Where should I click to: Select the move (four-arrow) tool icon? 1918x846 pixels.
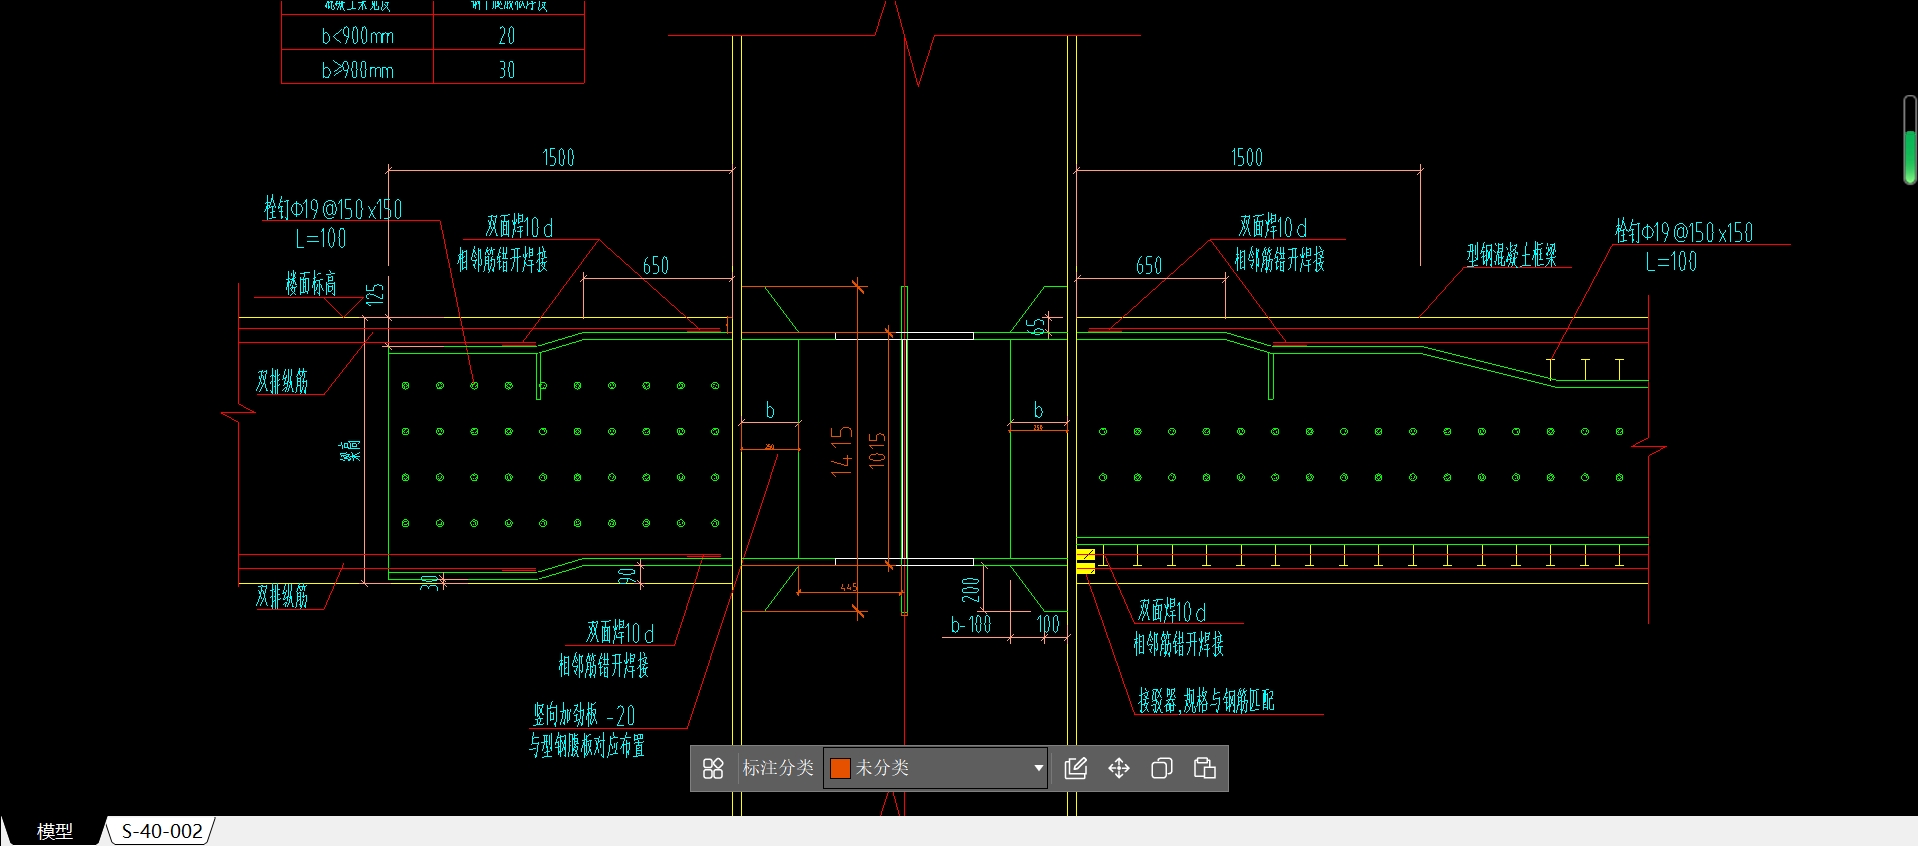tap(1119, 768)
